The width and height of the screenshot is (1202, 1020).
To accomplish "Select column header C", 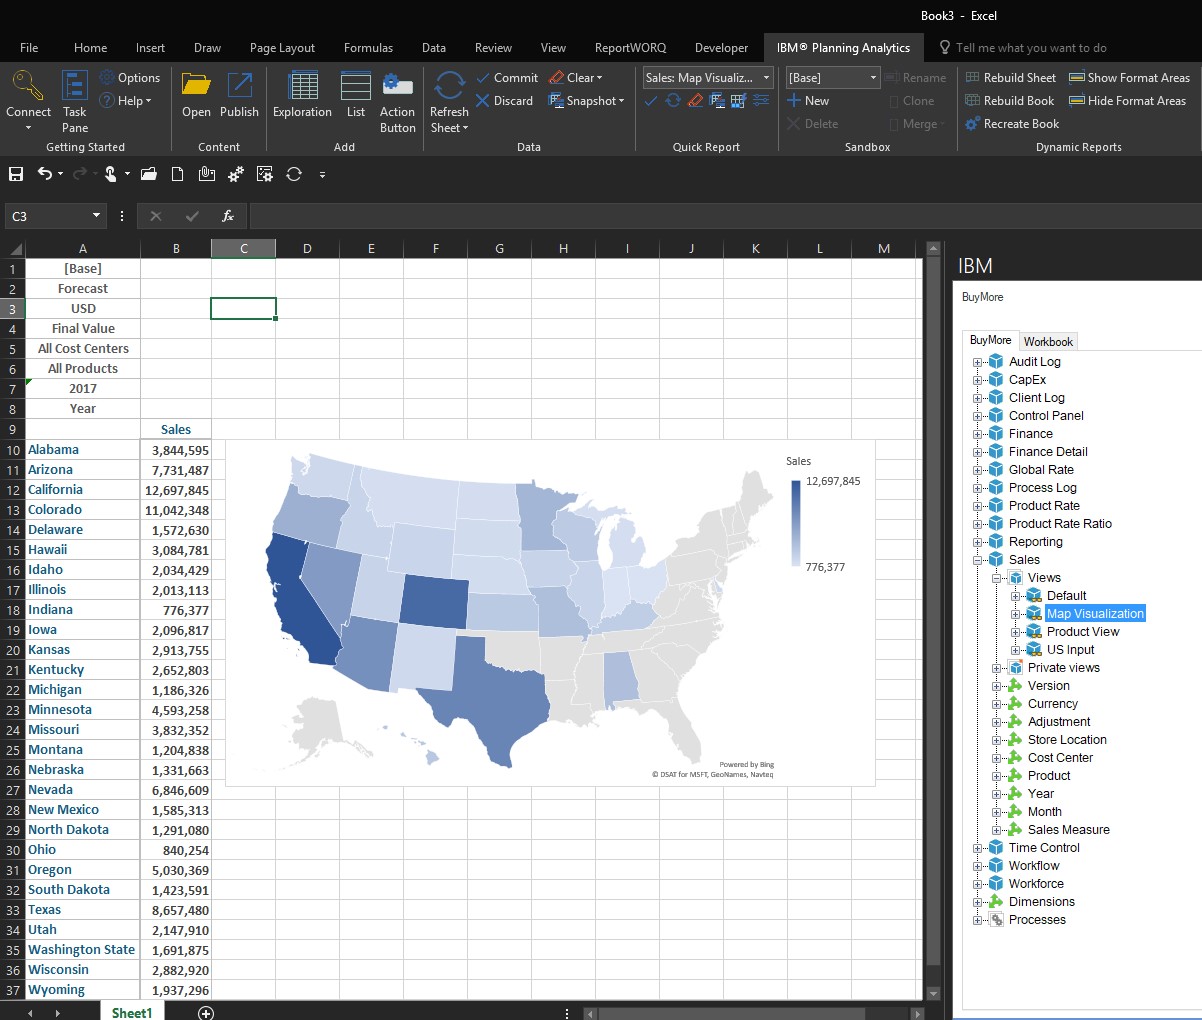I will [243, 249].
